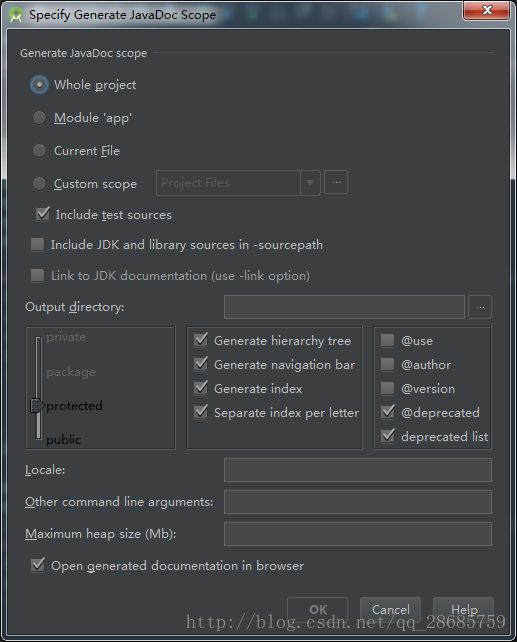Enable the @author tag checkbox
The width and height of the screenshot is (517, 642).
tap(387, 364)
